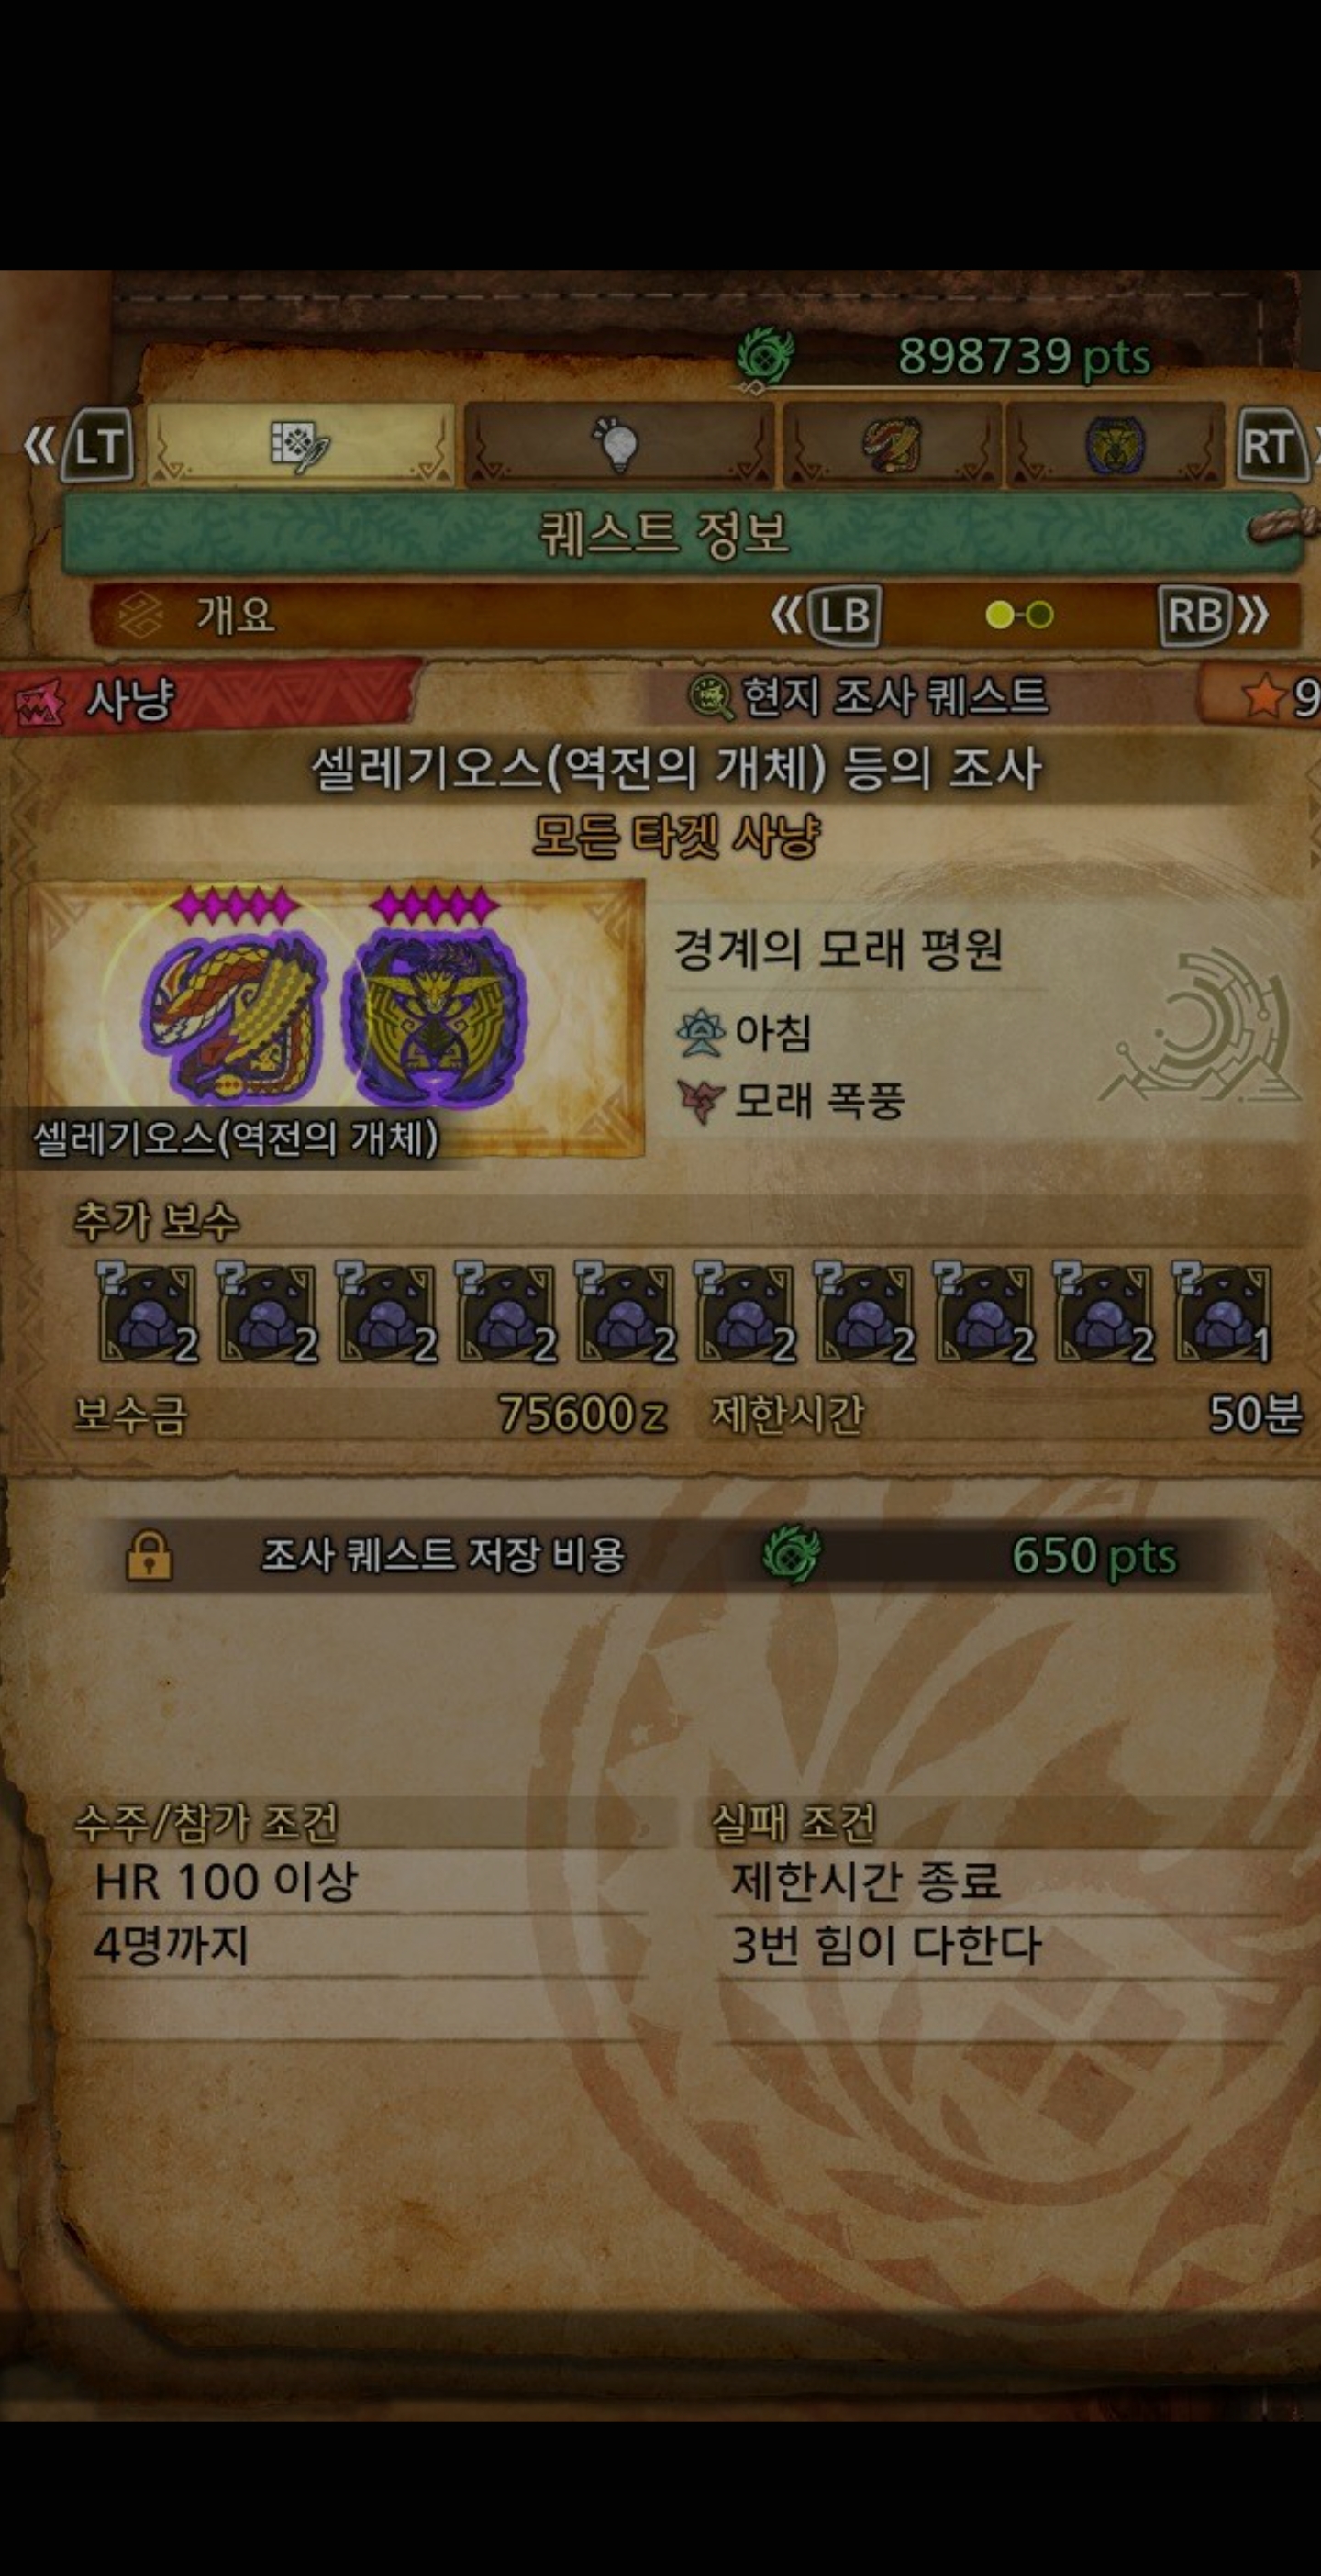Go to next page with RB

pos(1214,615)
